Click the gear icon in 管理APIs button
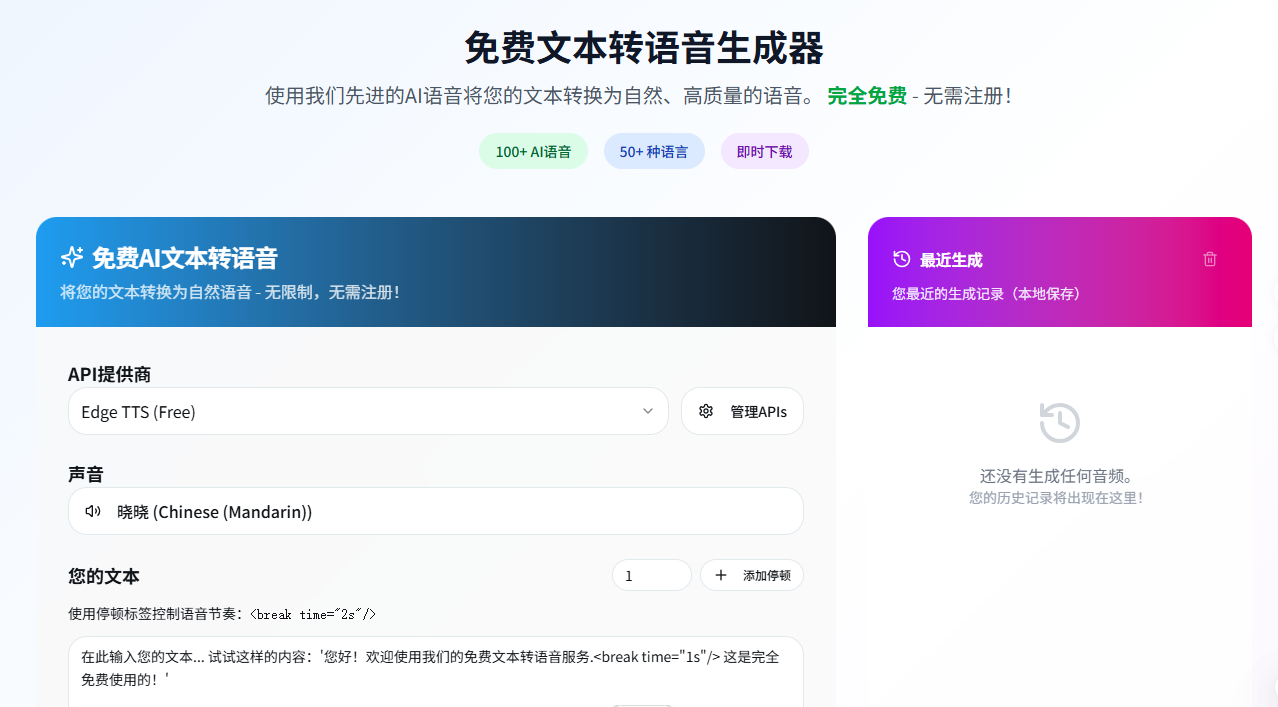This screenshot has height=707, width=1278. pyautogui.click(x=706, y=411)
